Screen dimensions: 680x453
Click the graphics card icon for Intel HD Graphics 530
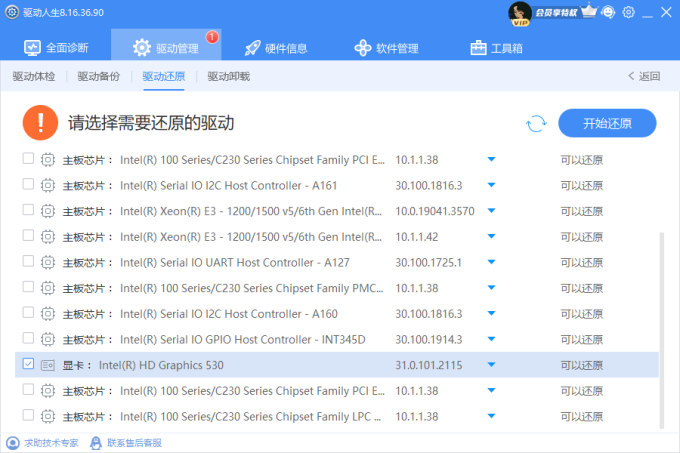(x=48, y=365)
